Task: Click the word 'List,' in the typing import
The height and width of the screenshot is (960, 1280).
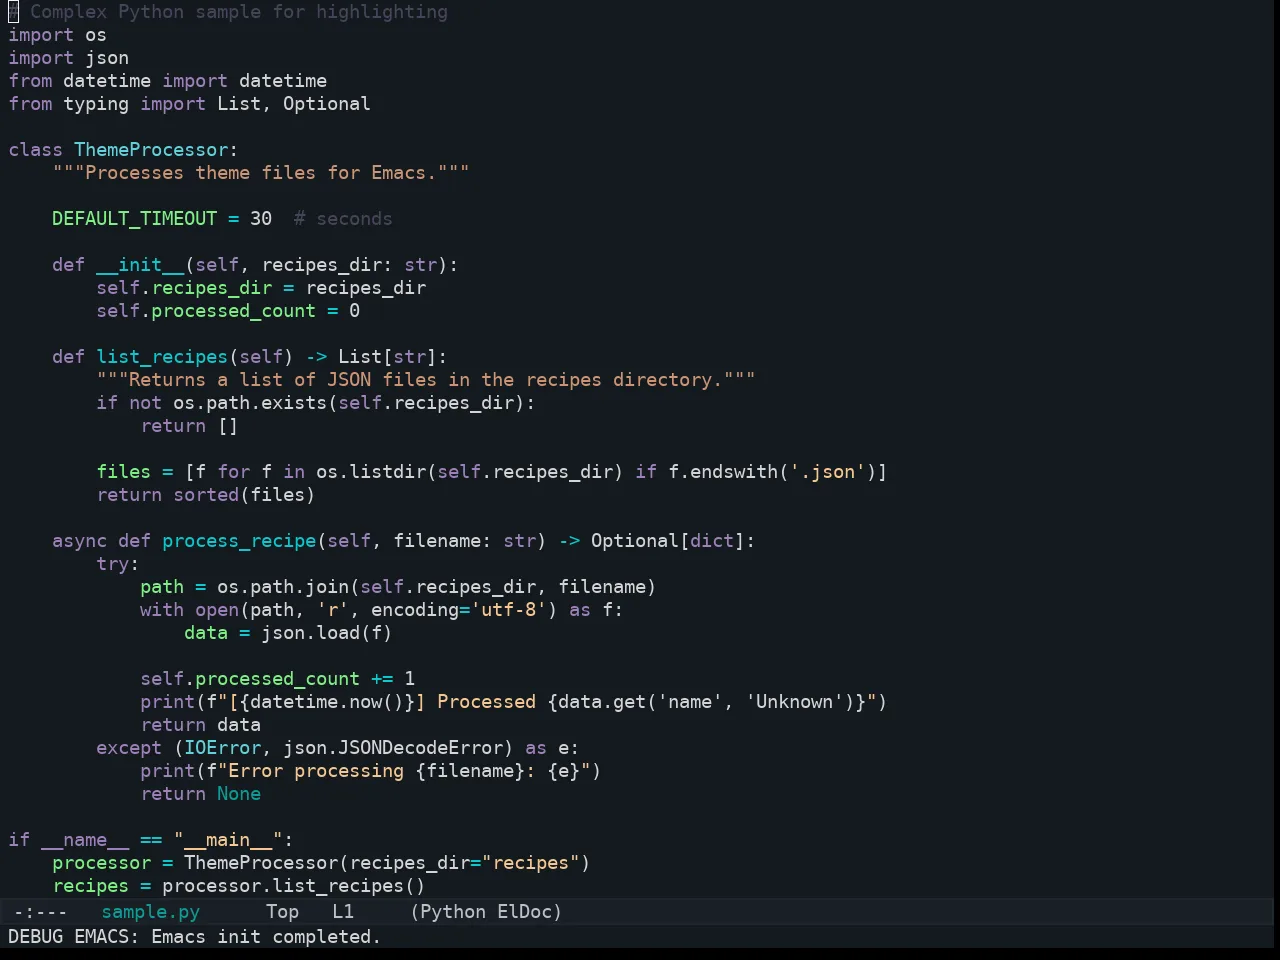Action: [x=244, y=104]
